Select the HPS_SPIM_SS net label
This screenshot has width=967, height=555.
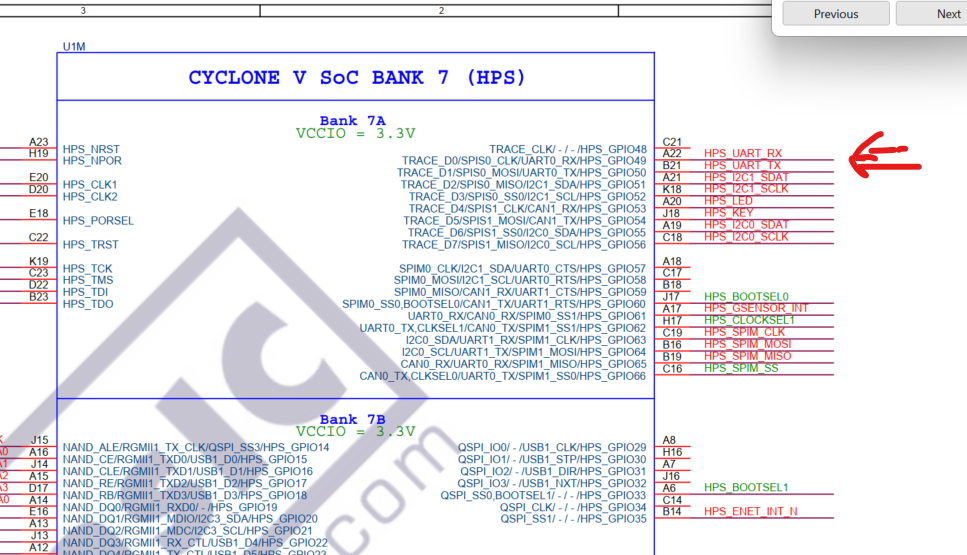741,369
